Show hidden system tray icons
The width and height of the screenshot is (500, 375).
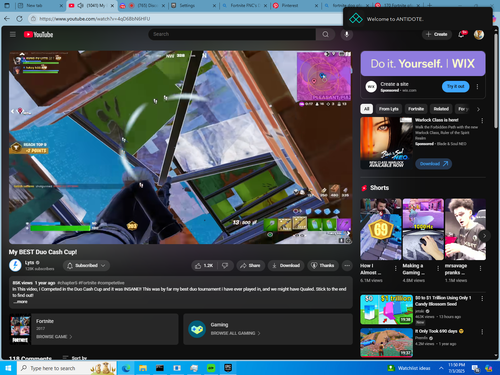(441, 368)
